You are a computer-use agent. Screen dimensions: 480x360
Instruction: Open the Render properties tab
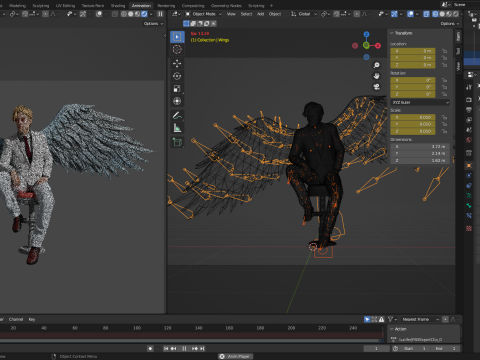click(x=469, y=99)
